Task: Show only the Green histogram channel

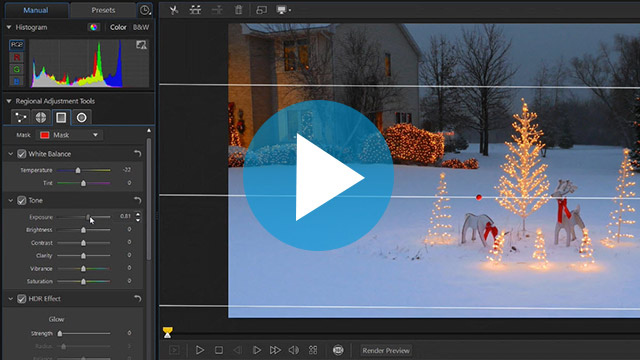Action: 17,69
